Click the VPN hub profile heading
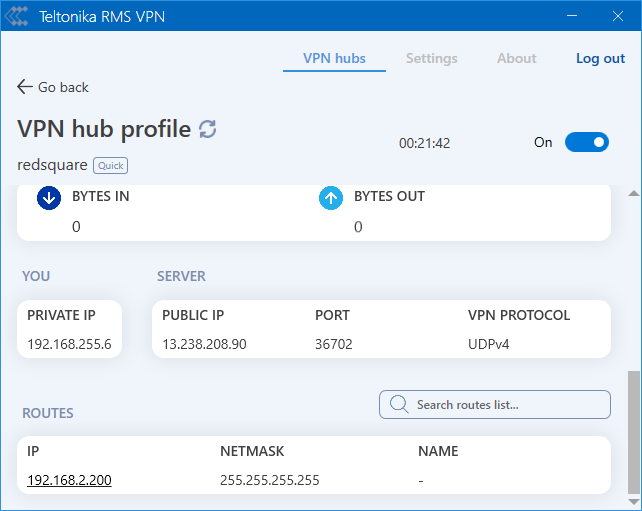642x511 pixels. 104,129
